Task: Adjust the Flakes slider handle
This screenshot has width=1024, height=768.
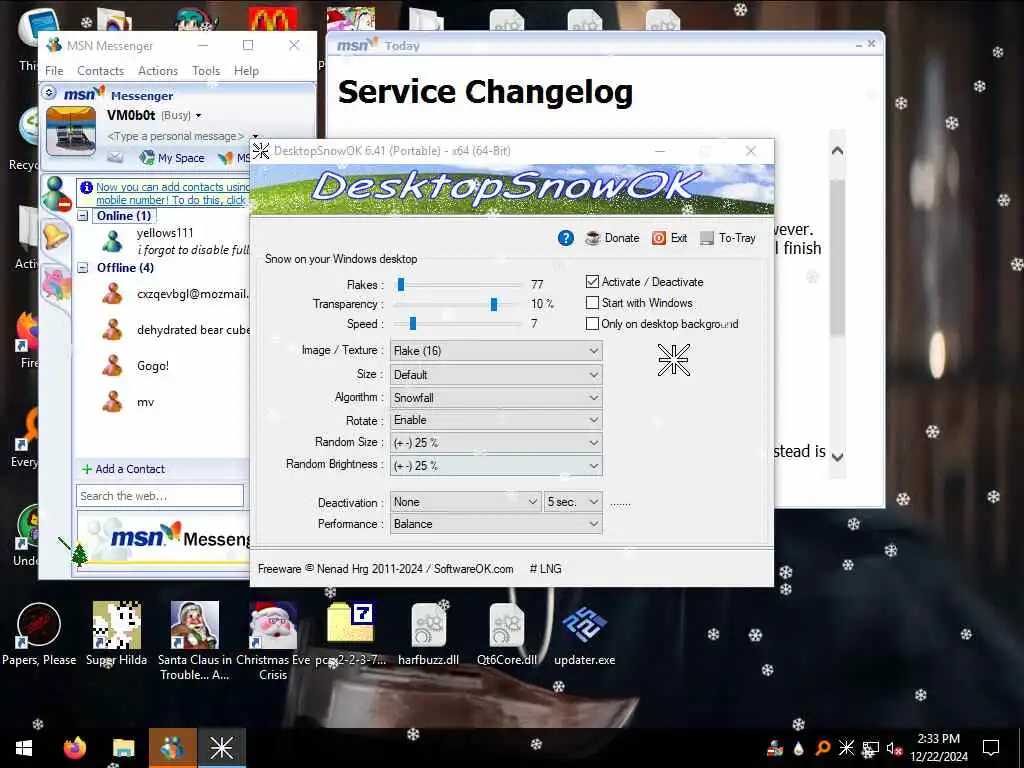Action: tap(401, 284)
